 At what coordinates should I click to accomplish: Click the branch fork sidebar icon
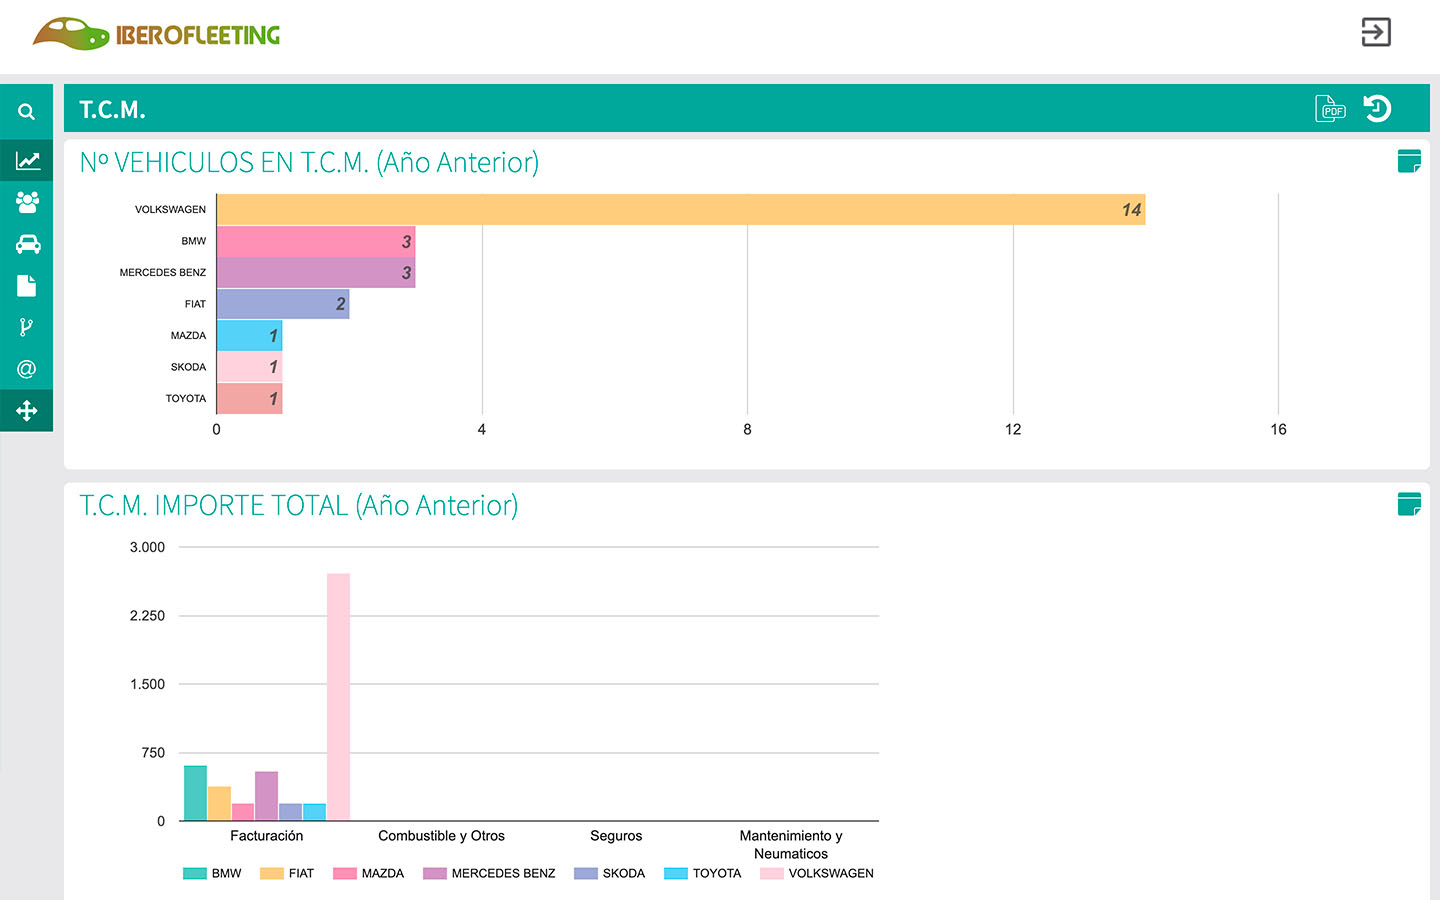pos(27,327)
